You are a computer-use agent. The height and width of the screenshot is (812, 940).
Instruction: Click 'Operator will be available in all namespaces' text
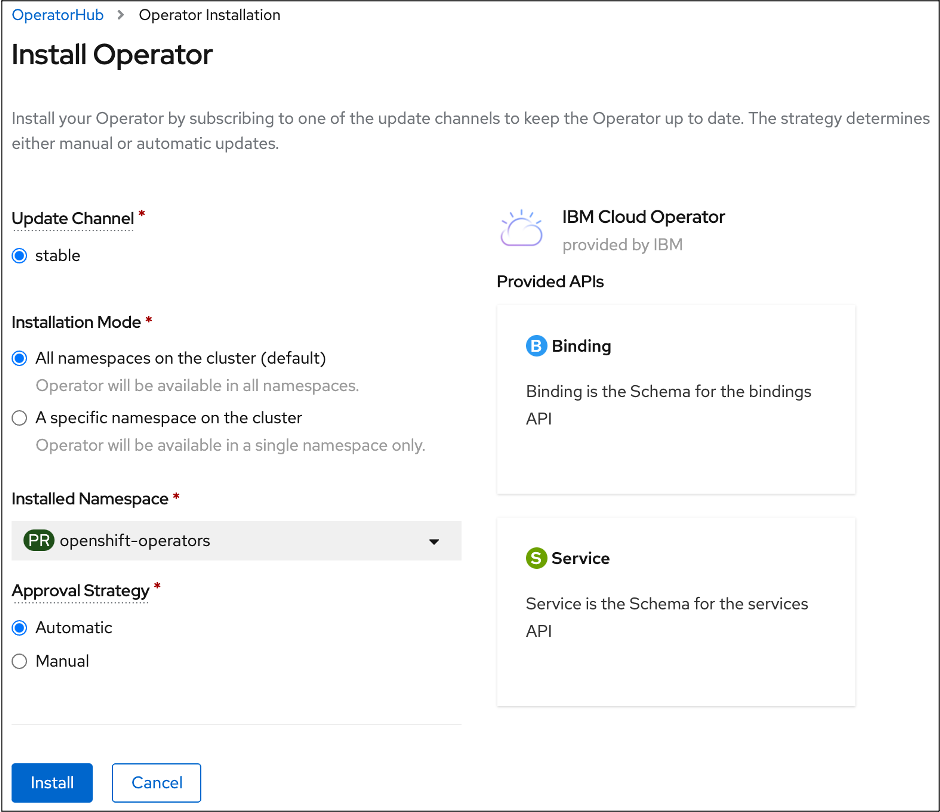coord(197,386)
